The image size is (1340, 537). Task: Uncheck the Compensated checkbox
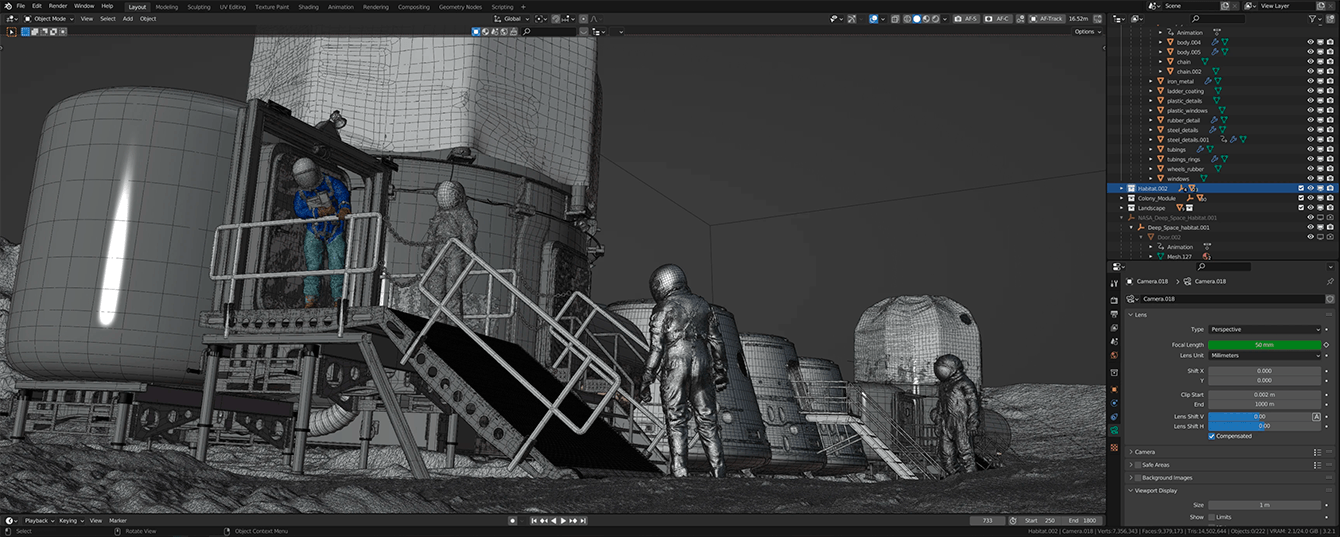[1212, 436]
